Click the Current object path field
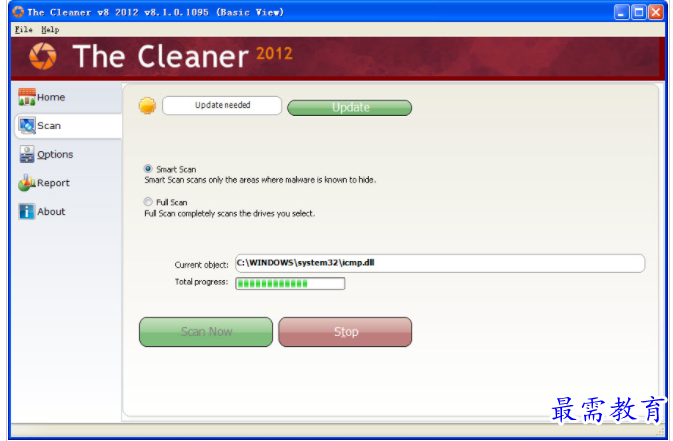Screen dimensions: 673x441 pyautogui.click(x=440, y=263)
